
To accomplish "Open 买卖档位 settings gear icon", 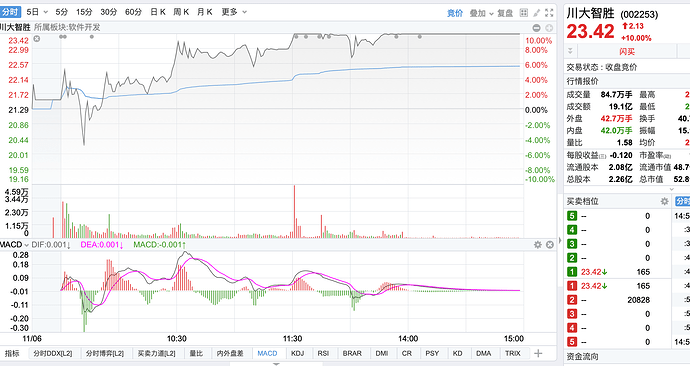I will [664, 201].
